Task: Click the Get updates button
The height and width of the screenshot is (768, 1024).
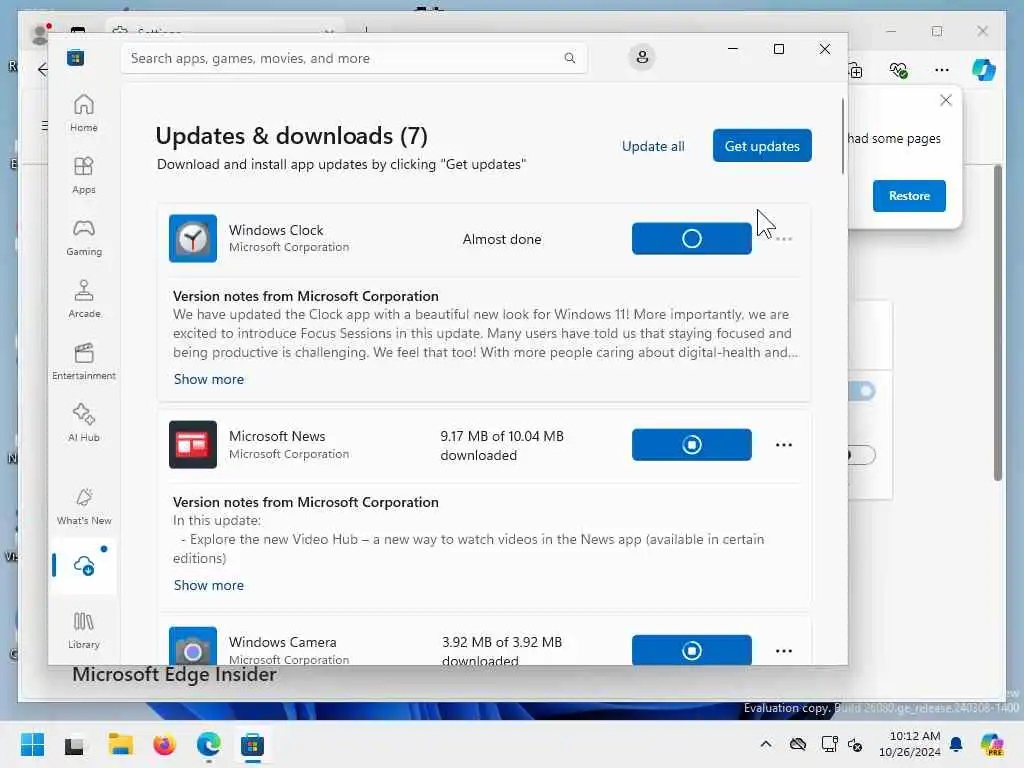Action: [762, 146]
